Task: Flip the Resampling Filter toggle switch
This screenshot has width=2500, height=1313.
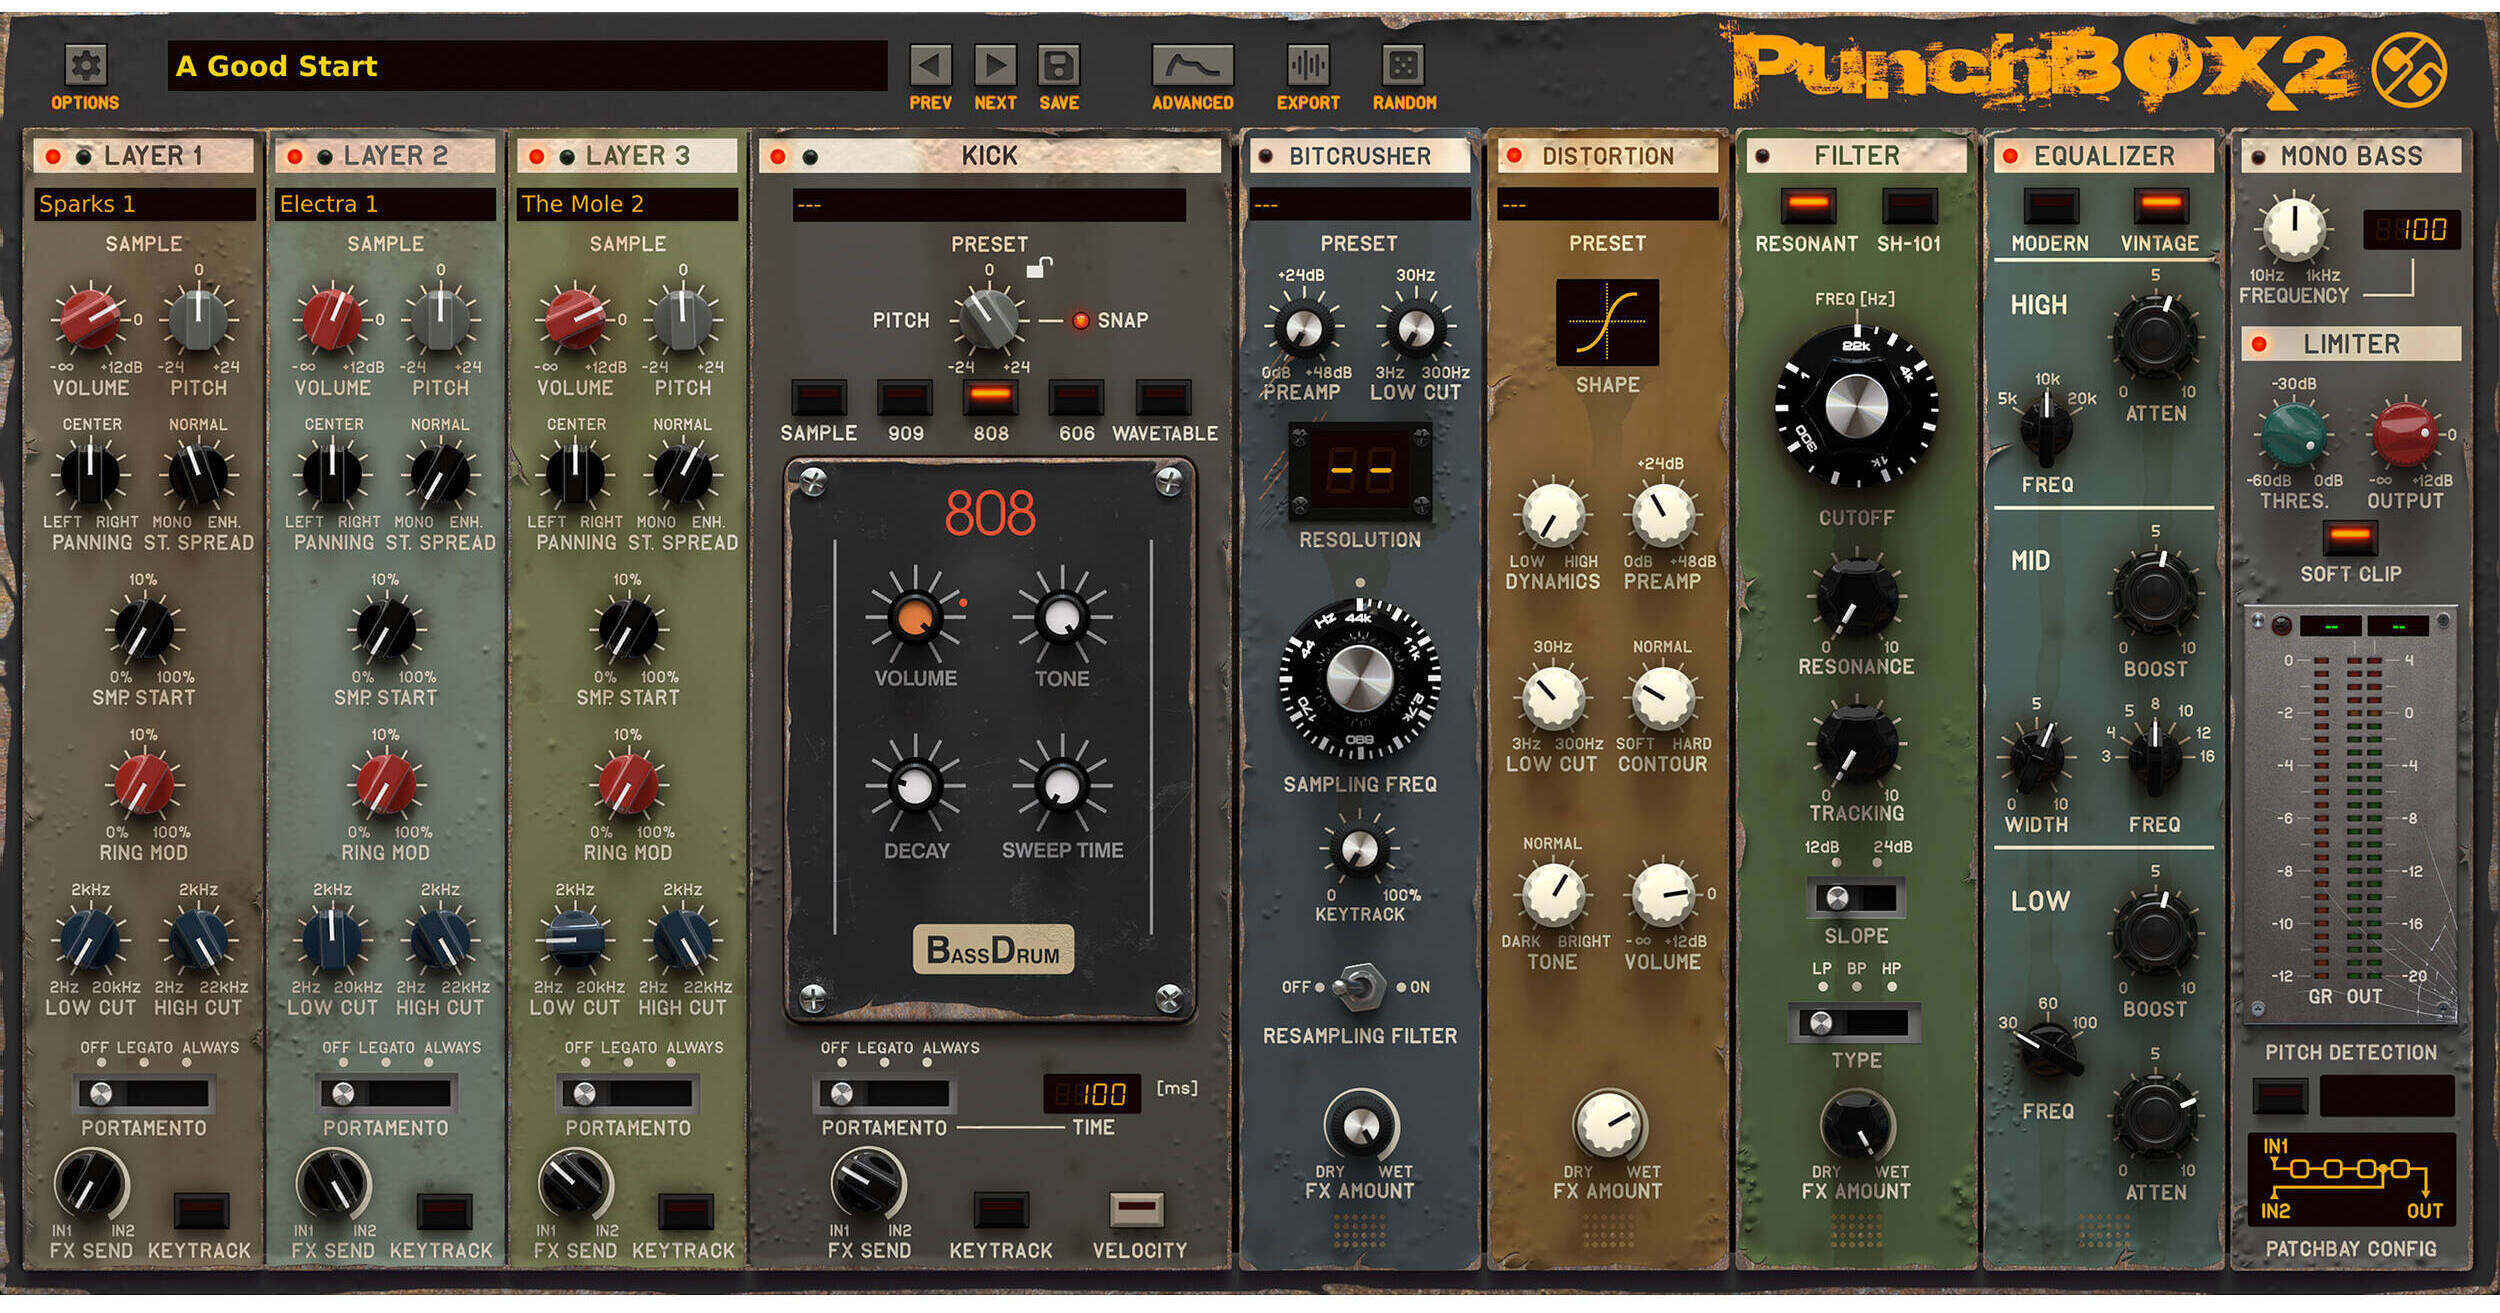Action: 1360,986
